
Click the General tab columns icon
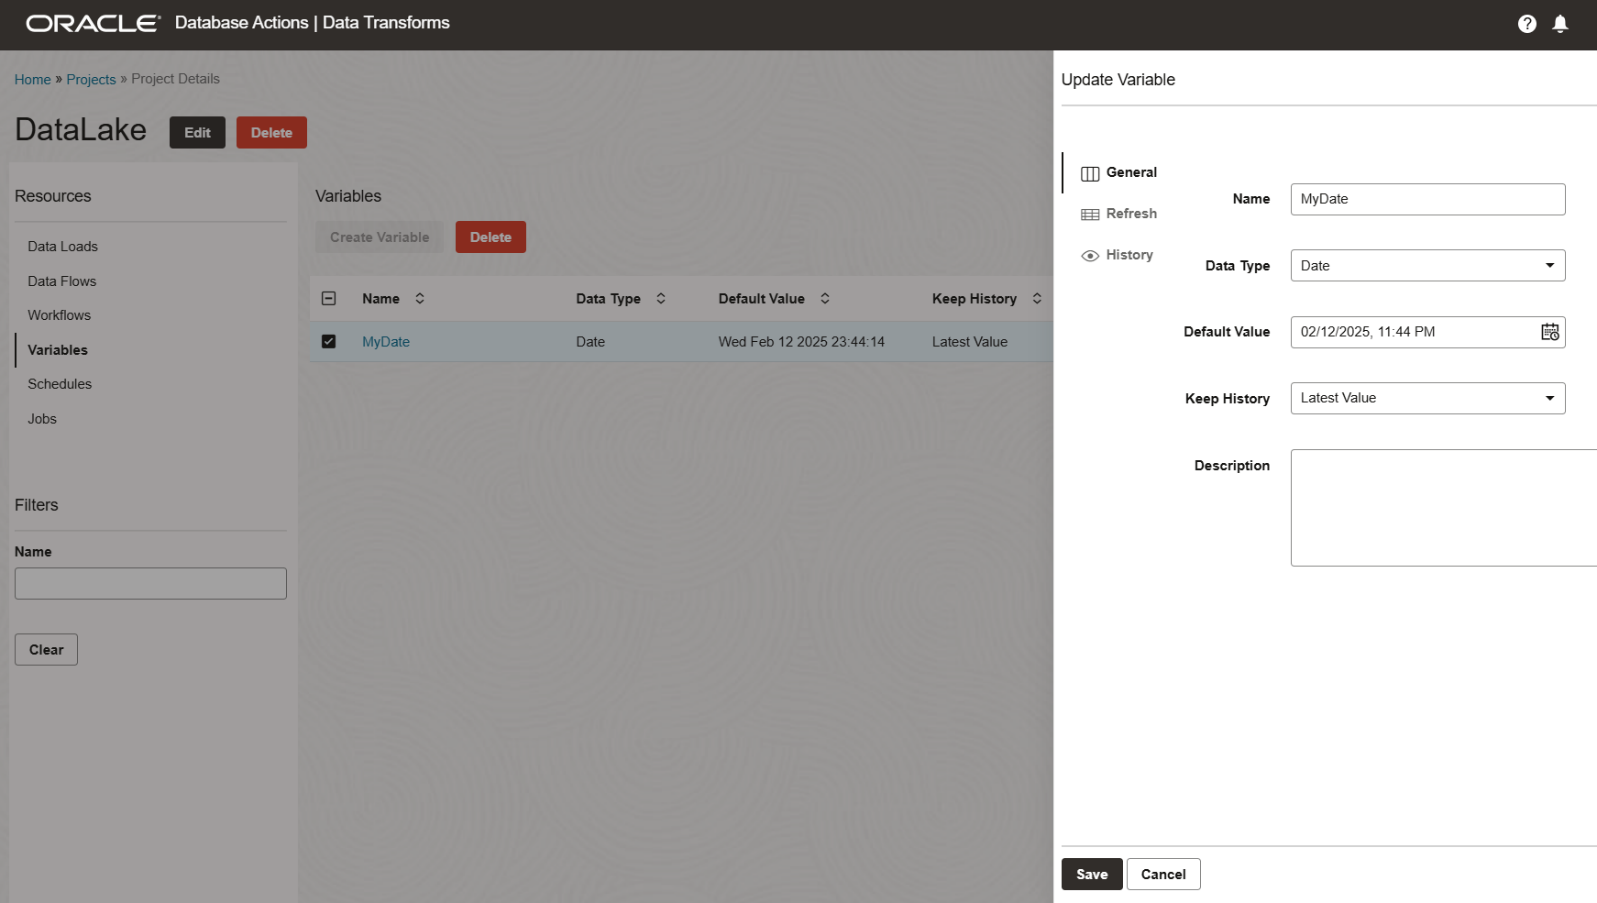point(1090,173)
